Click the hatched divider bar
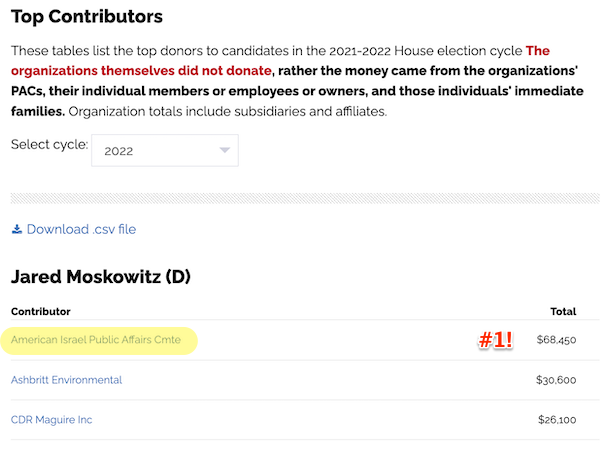The width and height of the screenshot is (604, 450). point(305,198)
